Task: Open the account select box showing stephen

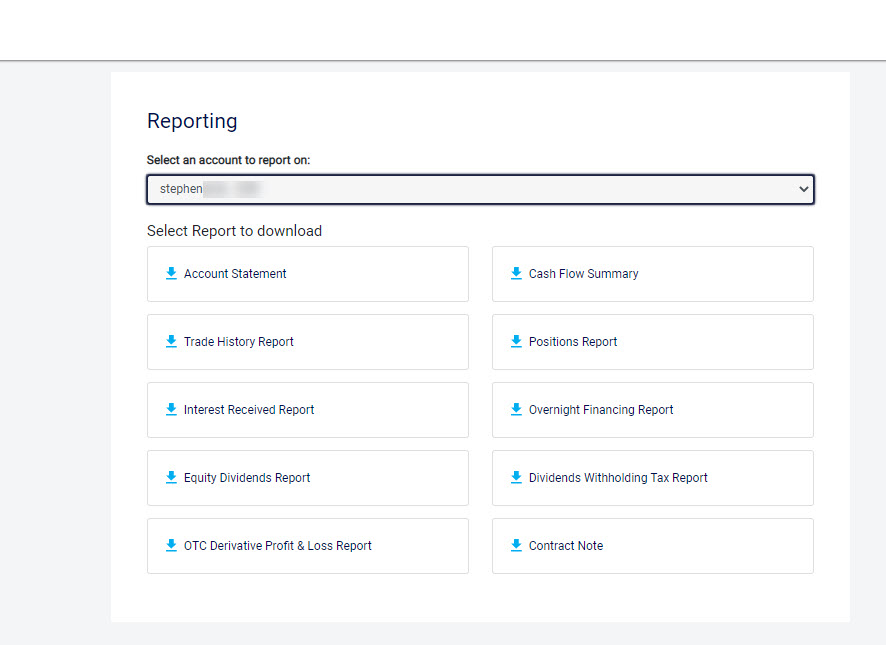Action: coord(480,189)
